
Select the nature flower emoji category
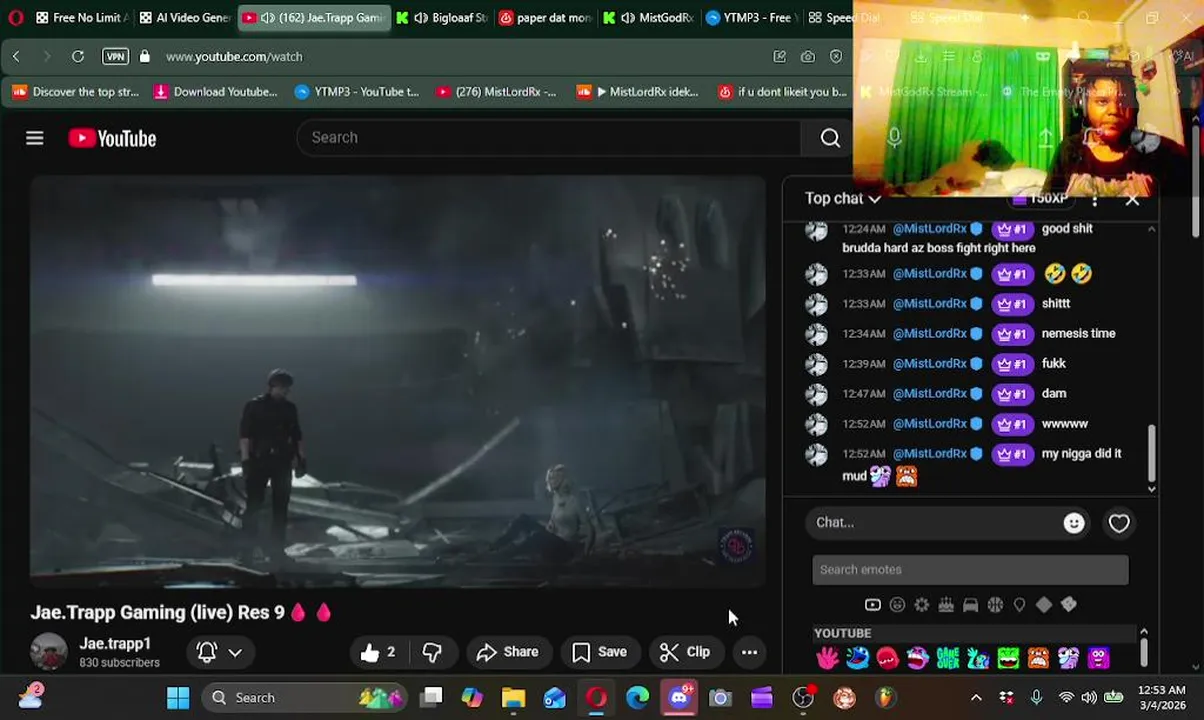coord(921,605)
